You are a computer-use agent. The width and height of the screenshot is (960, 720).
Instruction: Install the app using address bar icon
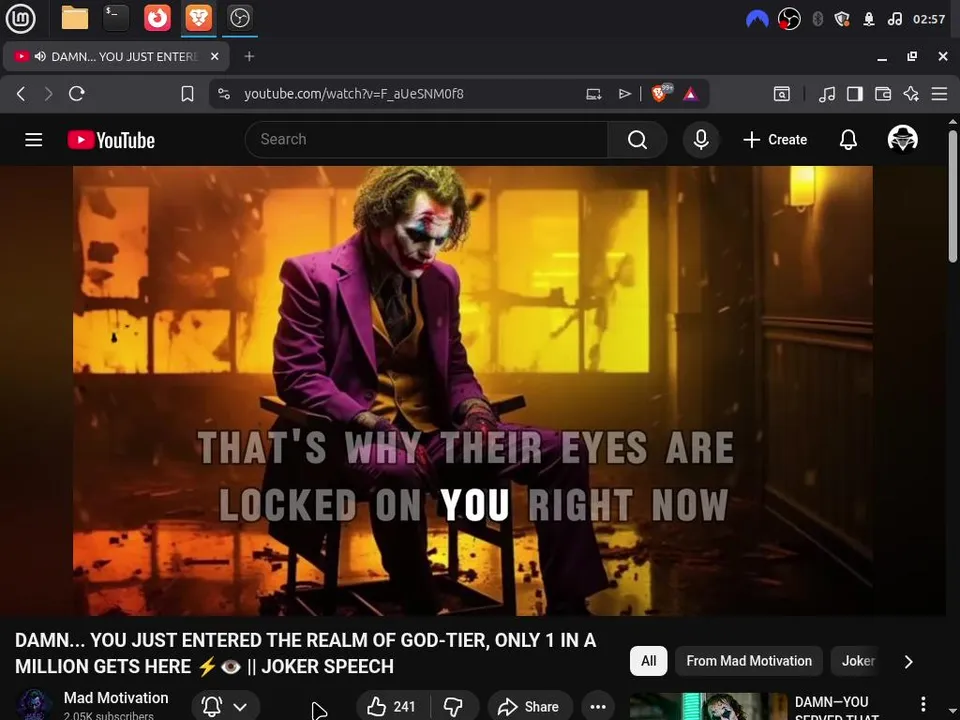click(x=593, y=94)
